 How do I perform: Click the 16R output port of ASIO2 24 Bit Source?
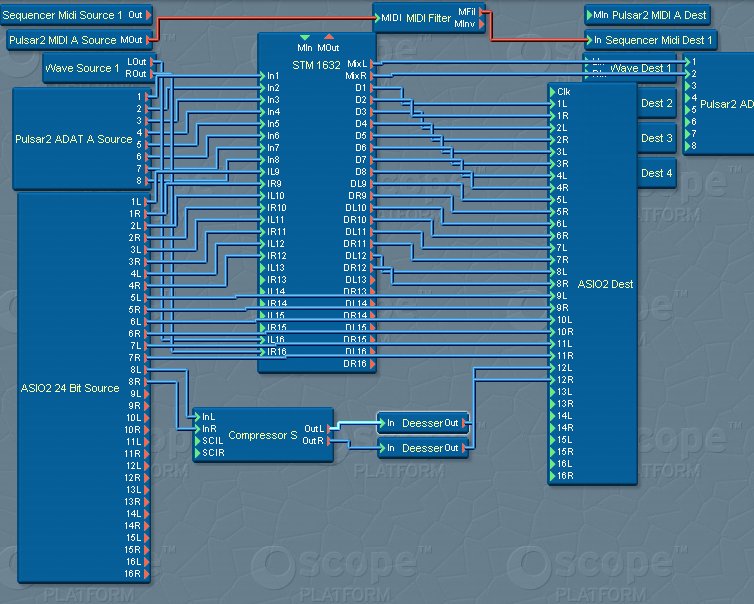[x=146, y=574]
